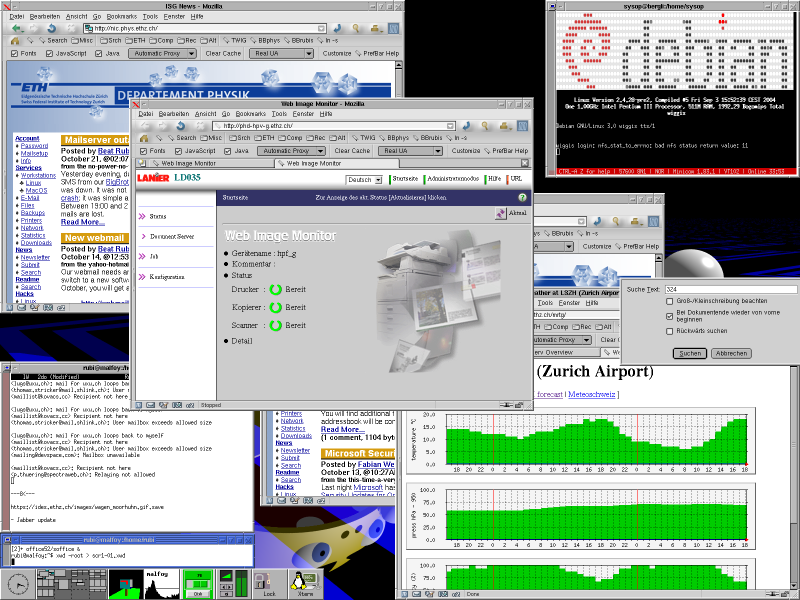Open Real UA dropdown in Web Image Monitor window
The image size is (800, 600).
tap(410, 151)
